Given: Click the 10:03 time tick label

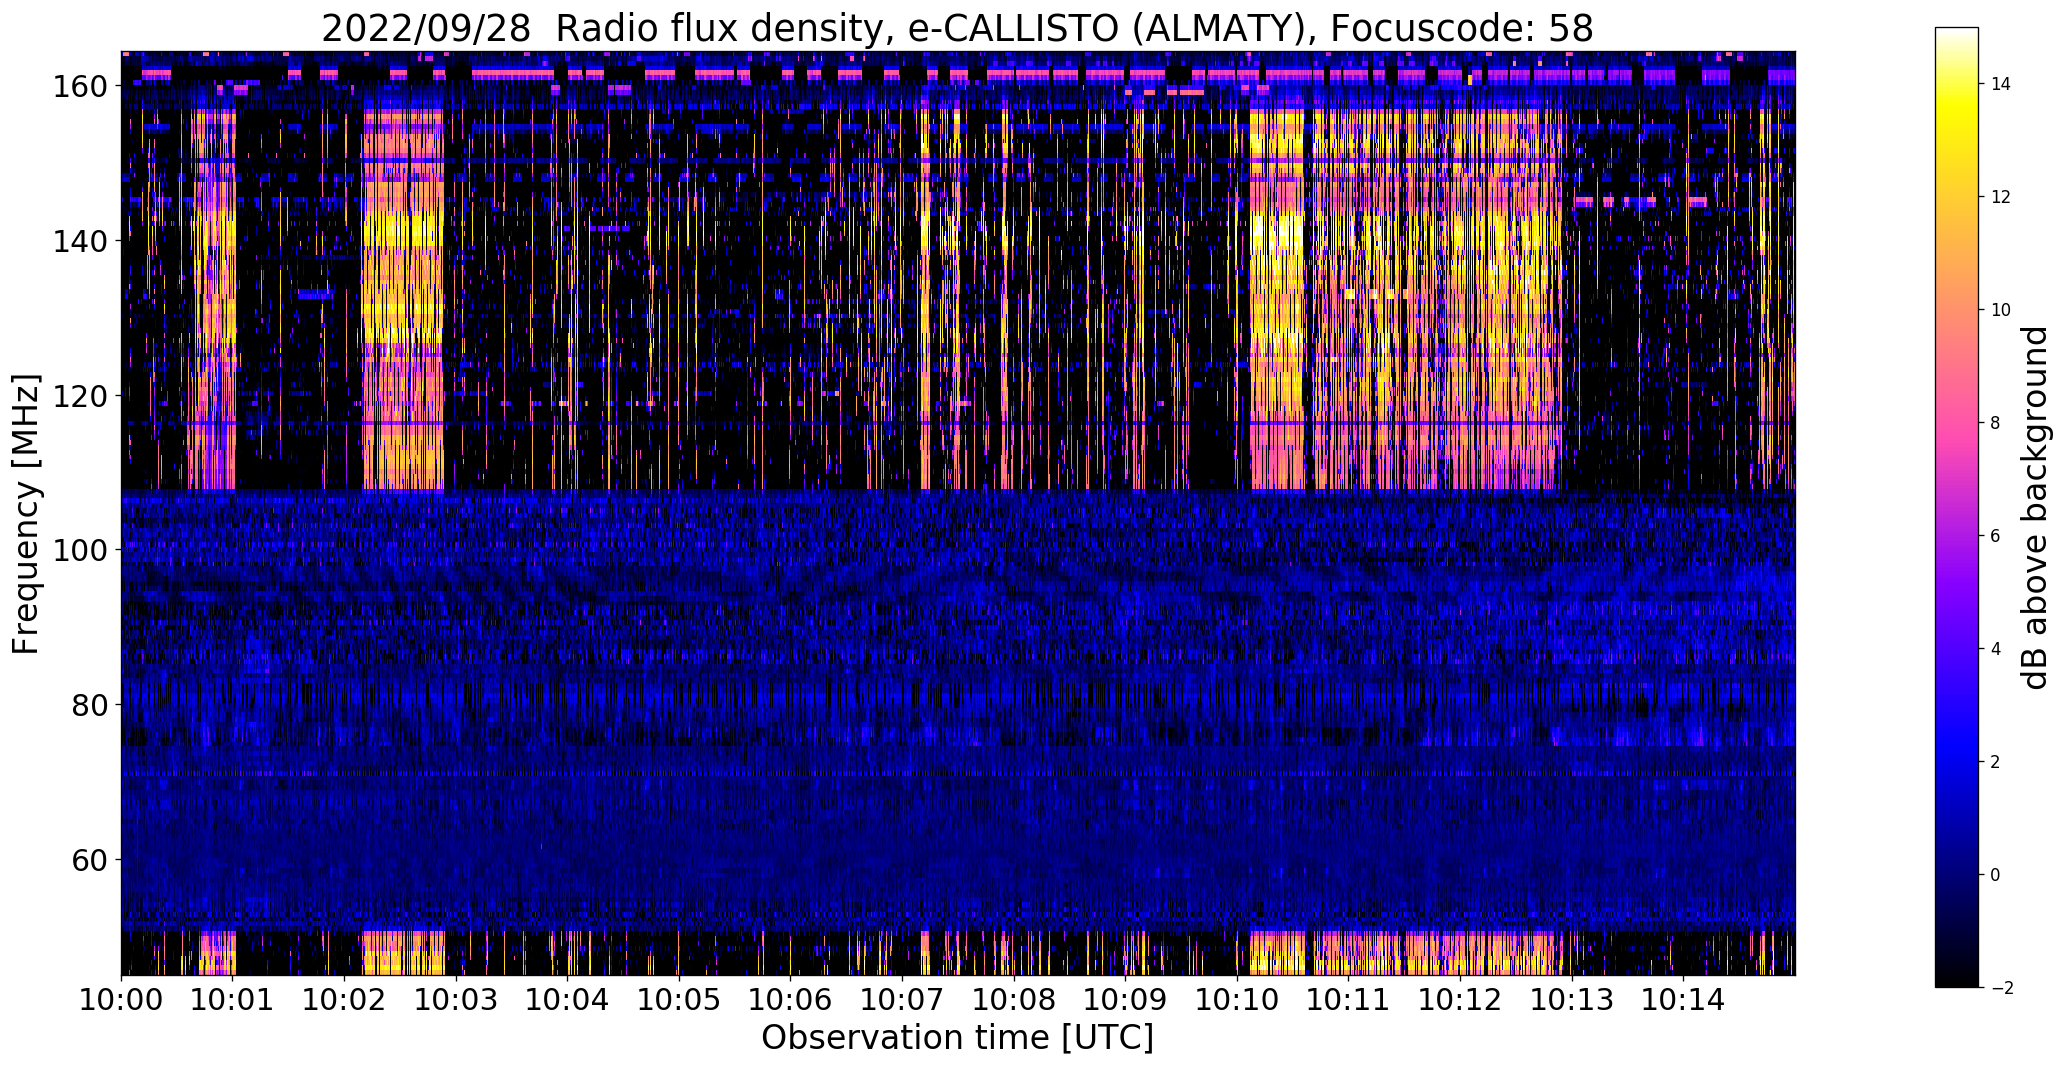Looking at the screenshot, I should 456,1000.
